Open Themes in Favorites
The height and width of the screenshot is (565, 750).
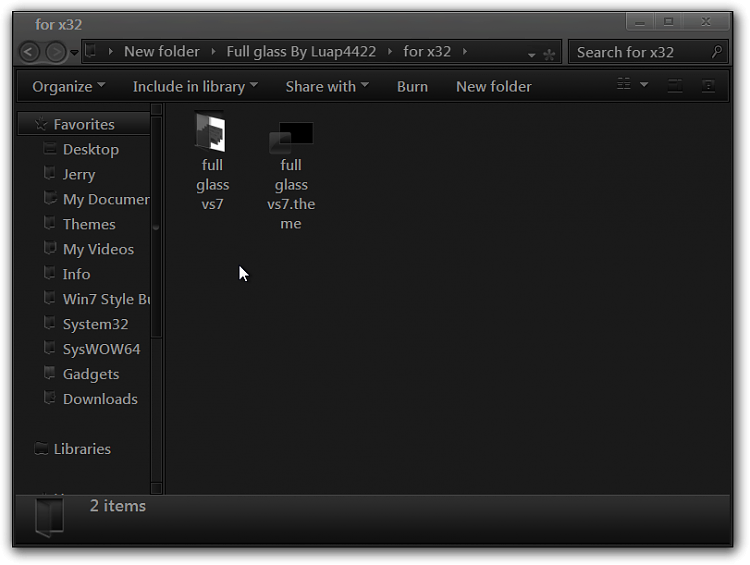89,224
